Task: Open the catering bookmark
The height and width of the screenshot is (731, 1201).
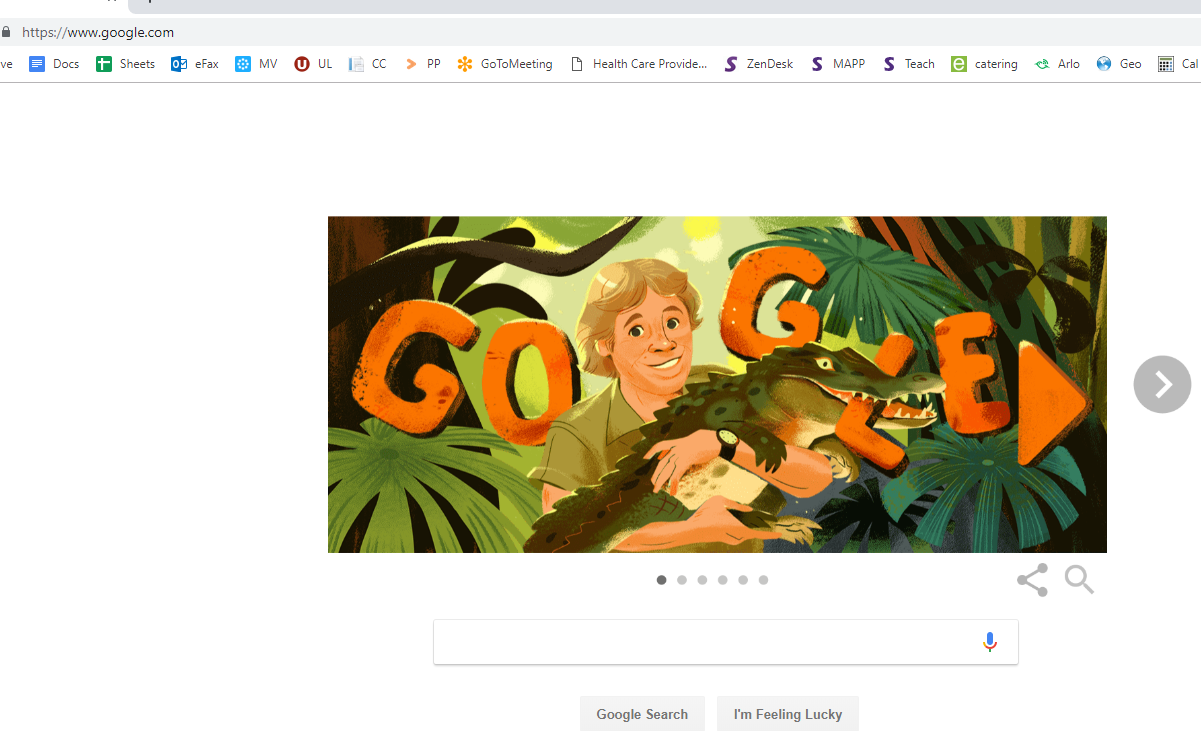Action: pos(984,64)
